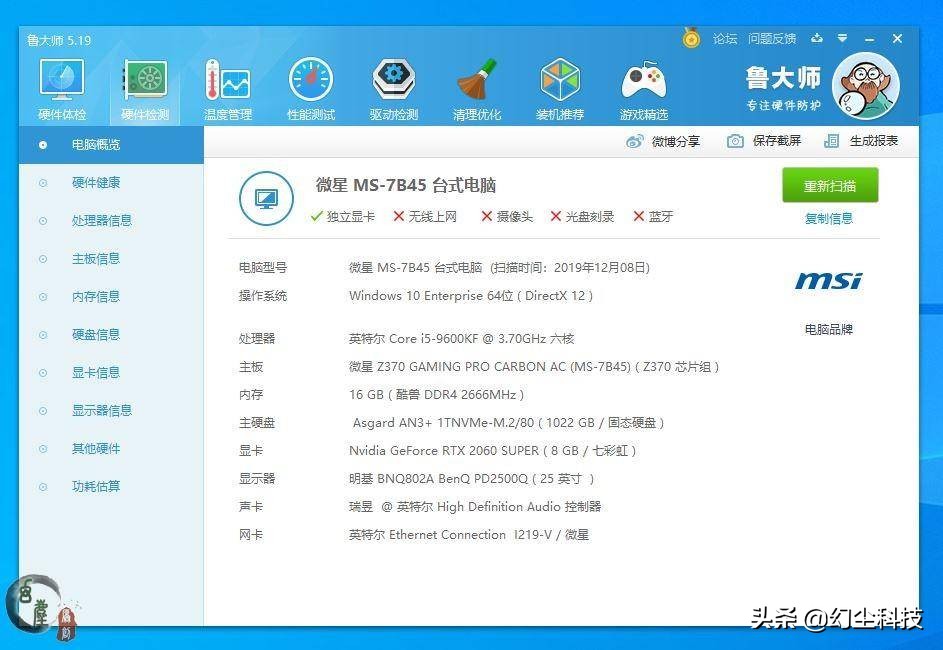Viewport: 943px width, 650px height.
Task: Minimize the 鲁大师 window
Action: pos(870,39)
